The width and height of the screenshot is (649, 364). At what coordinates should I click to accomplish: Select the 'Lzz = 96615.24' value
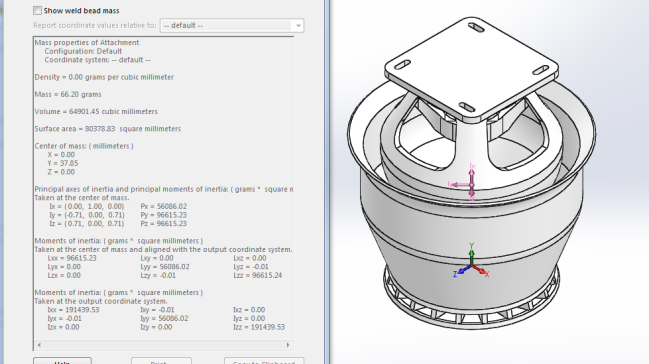(x=257, y=275)
